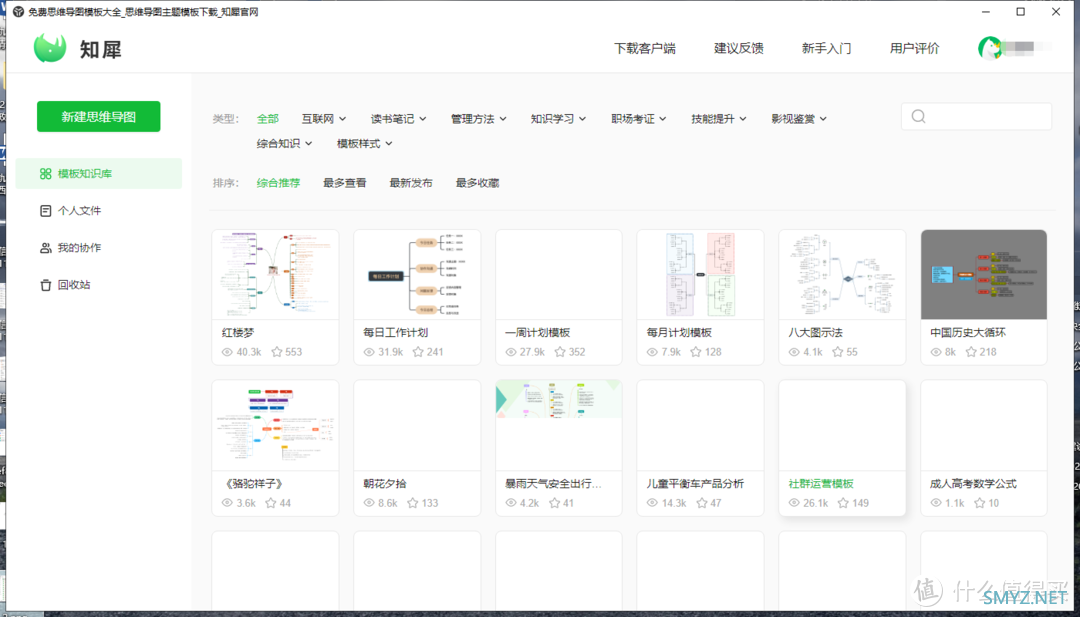1080x617 pixels.
Task: Open the 每月计划模板 thumbnail
Action: click(700, 275)
